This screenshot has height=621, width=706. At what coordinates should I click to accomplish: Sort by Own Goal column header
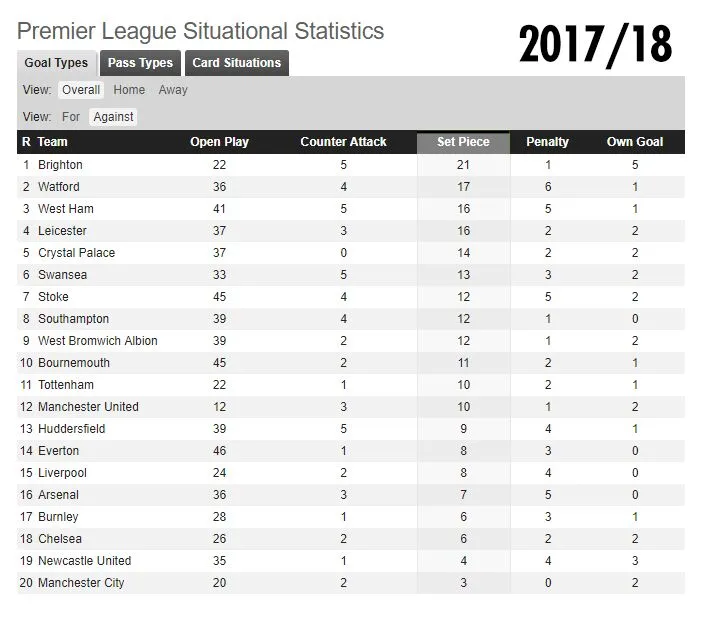pyautogui.click(x=634, y=142)
